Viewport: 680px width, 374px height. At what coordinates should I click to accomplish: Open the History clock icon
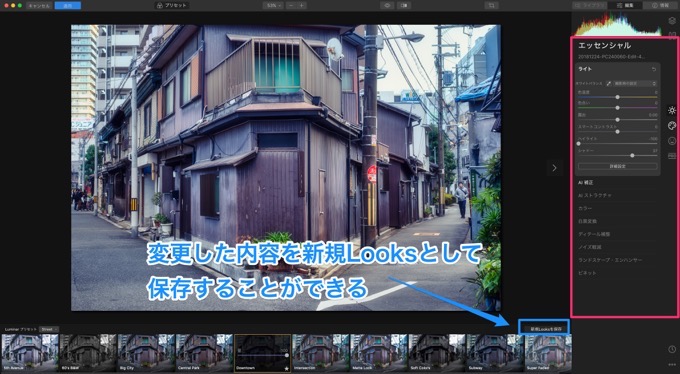point(672,349)
